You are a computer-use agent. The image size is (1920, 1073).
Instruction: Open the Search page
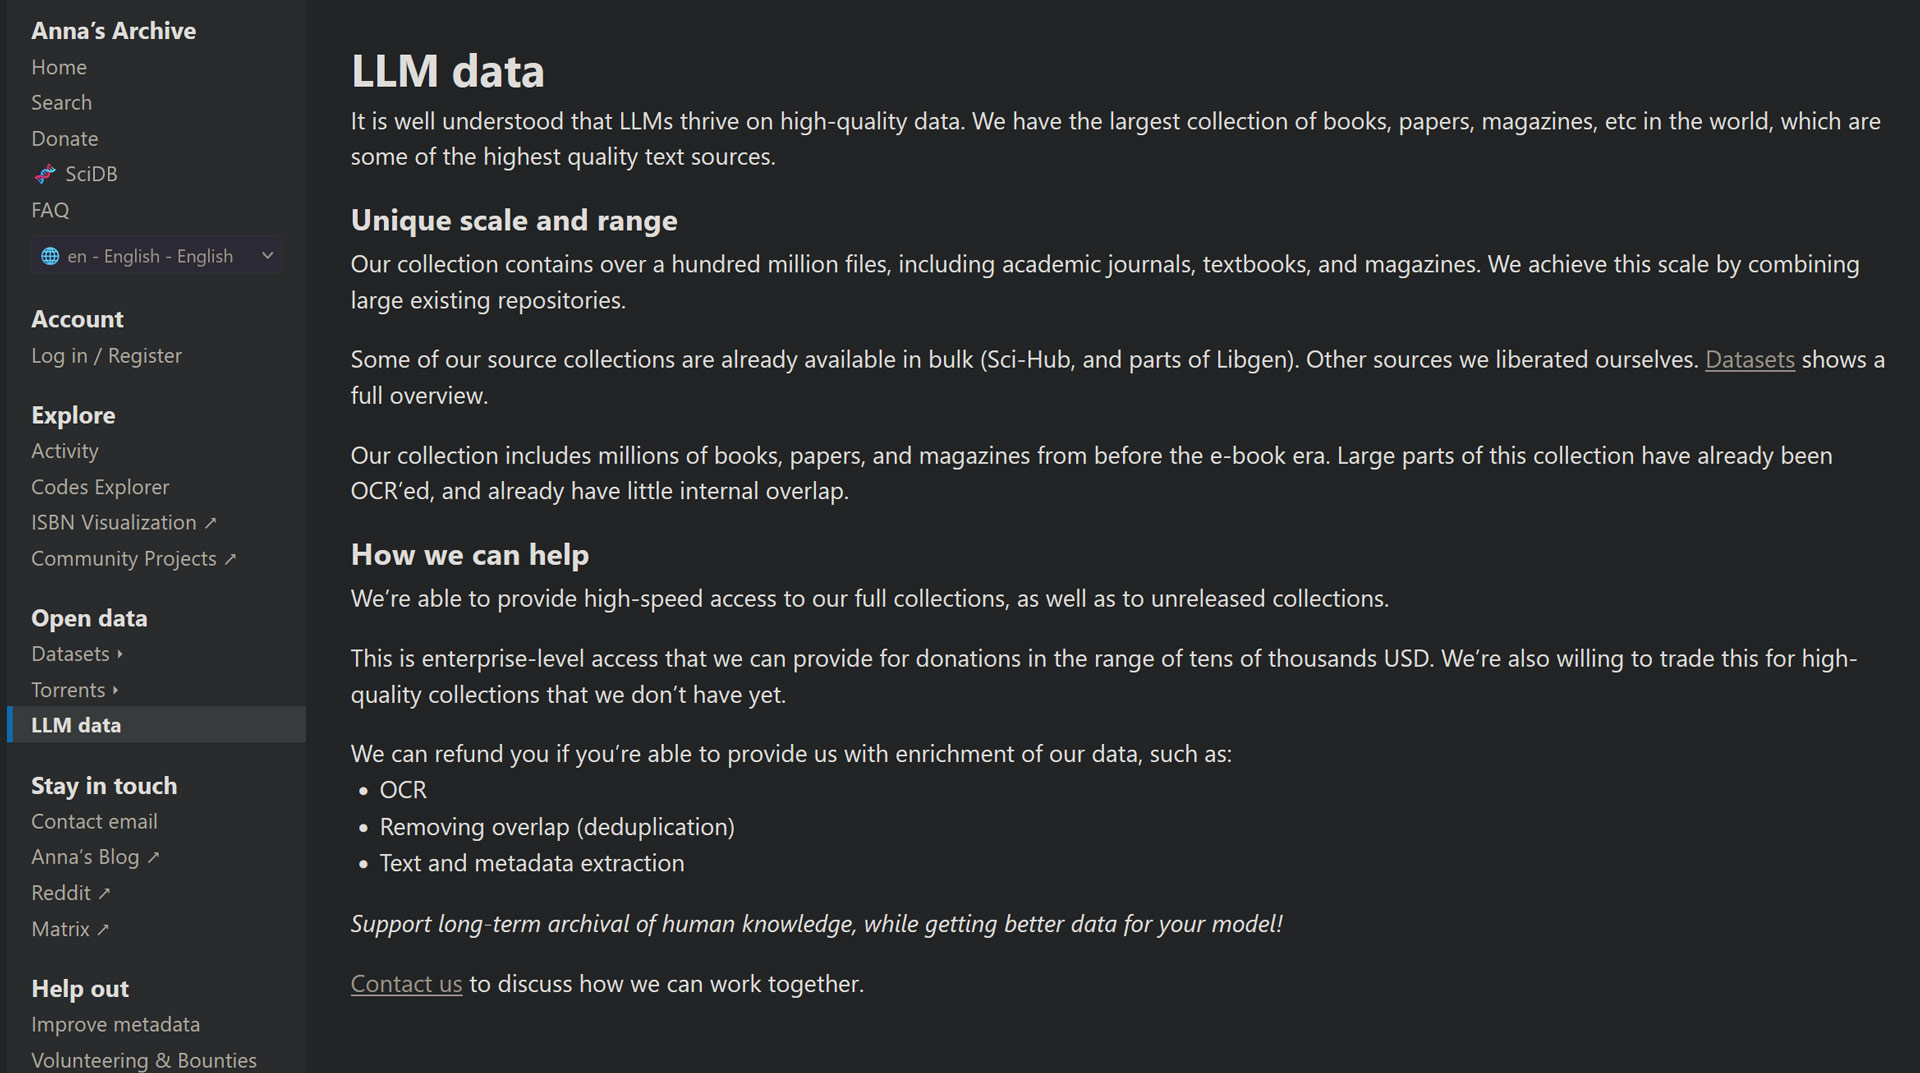[61, 103]
